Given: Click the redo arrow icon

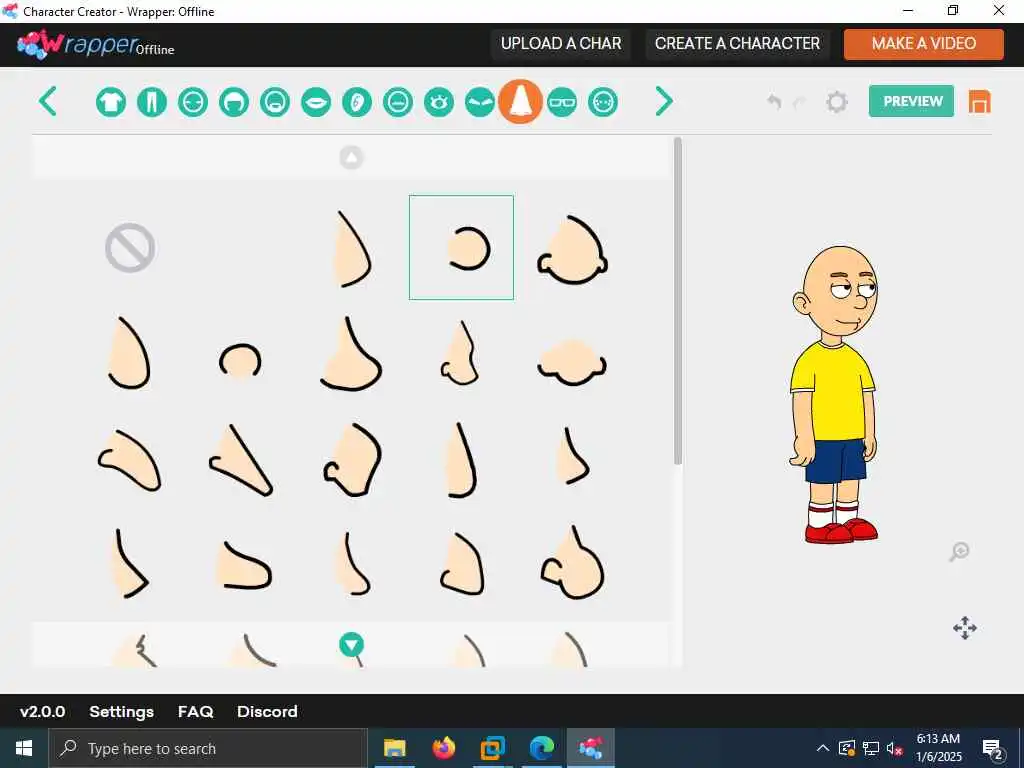Looking at the screenshot, I should click(799, 102).
